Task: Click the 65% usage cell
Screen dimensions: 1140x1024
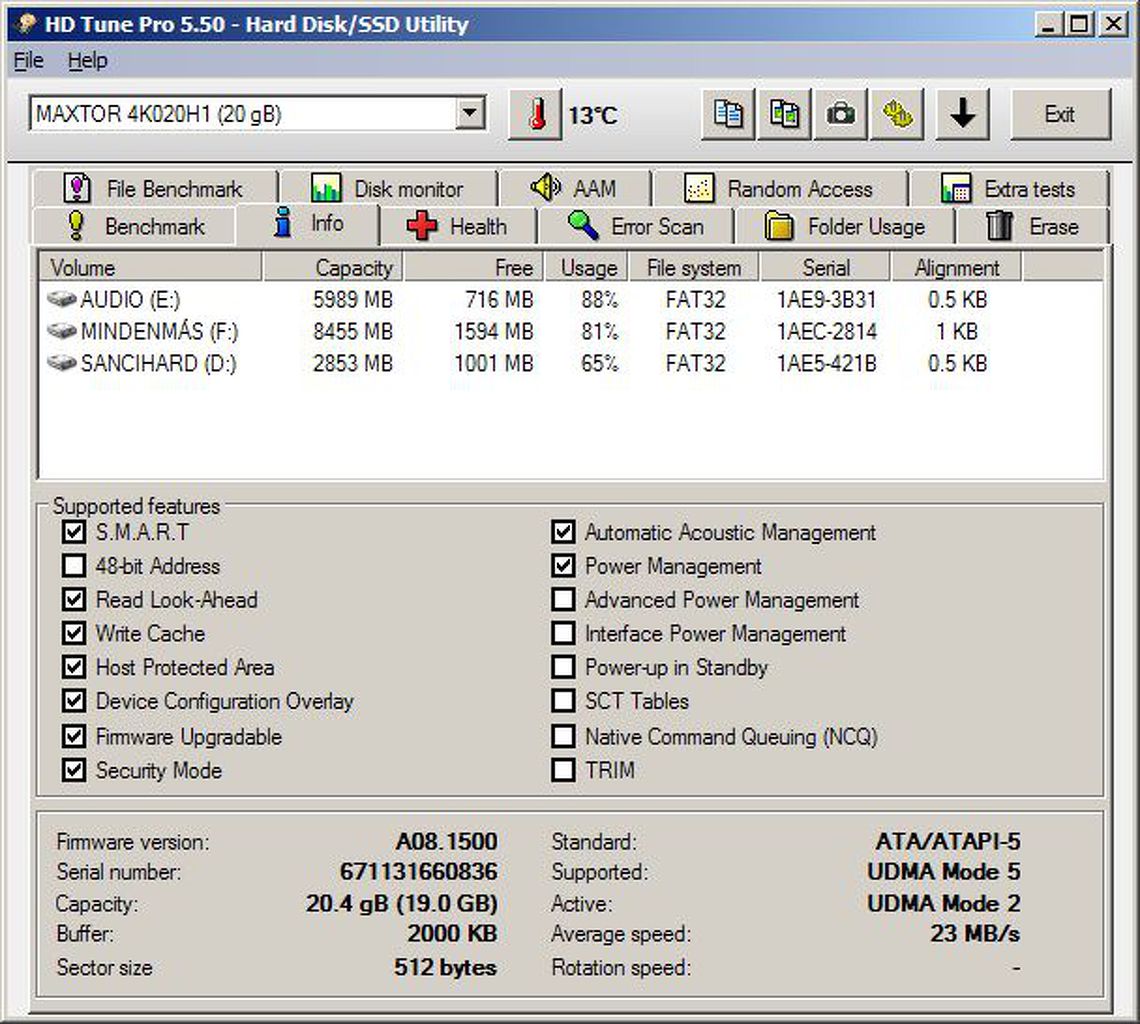Action: (599, 362)
